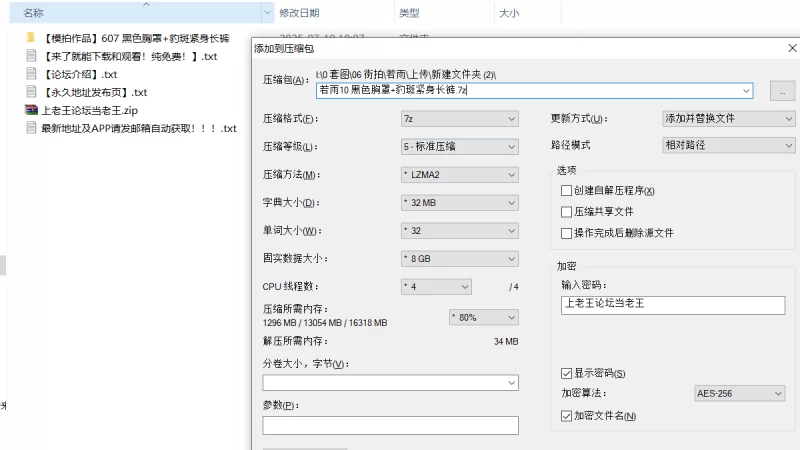Click the folder icon for 607 黑色胸罩 item

click(x=32, y=38)
